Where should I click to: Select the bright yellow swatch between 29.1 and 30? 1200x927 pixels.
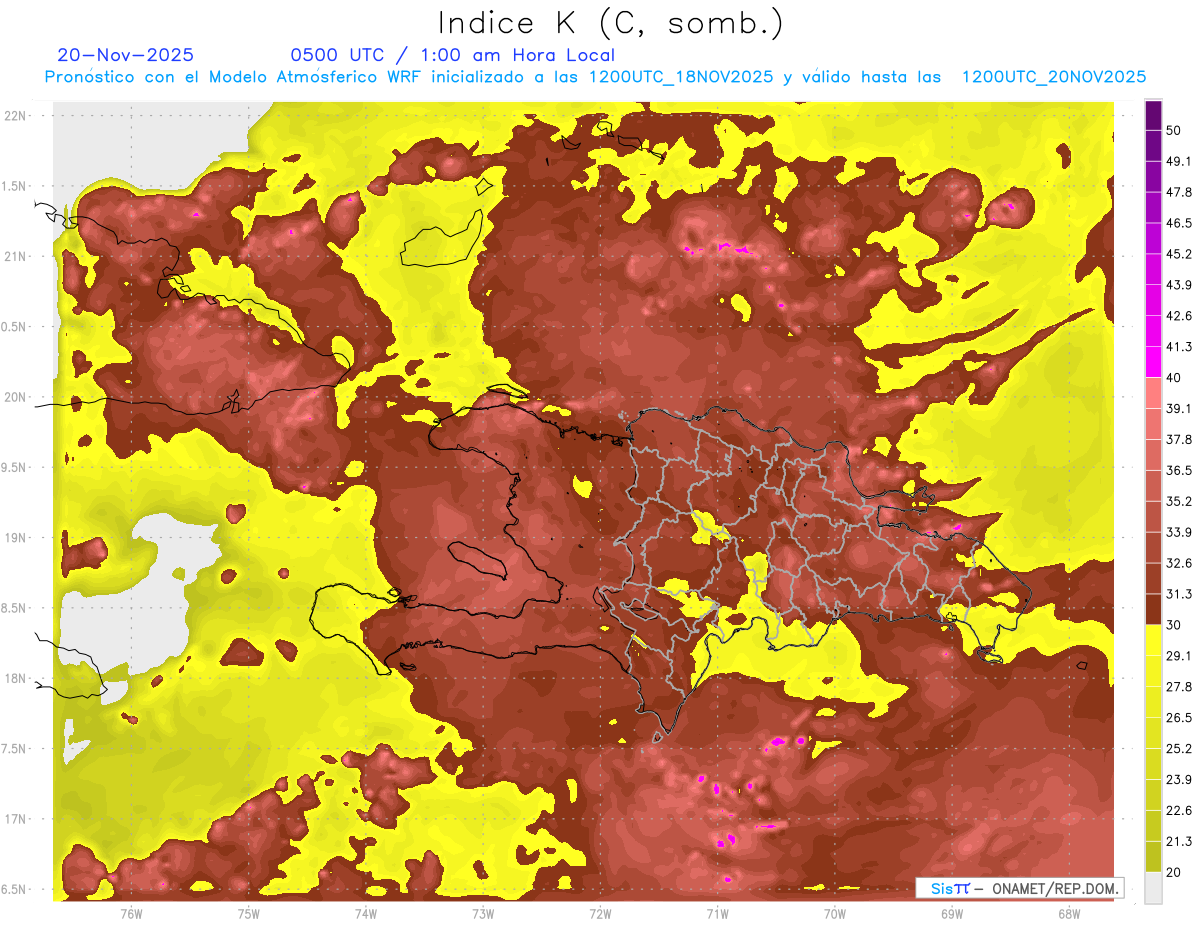pyautogui.click(x=1153, y=641)
